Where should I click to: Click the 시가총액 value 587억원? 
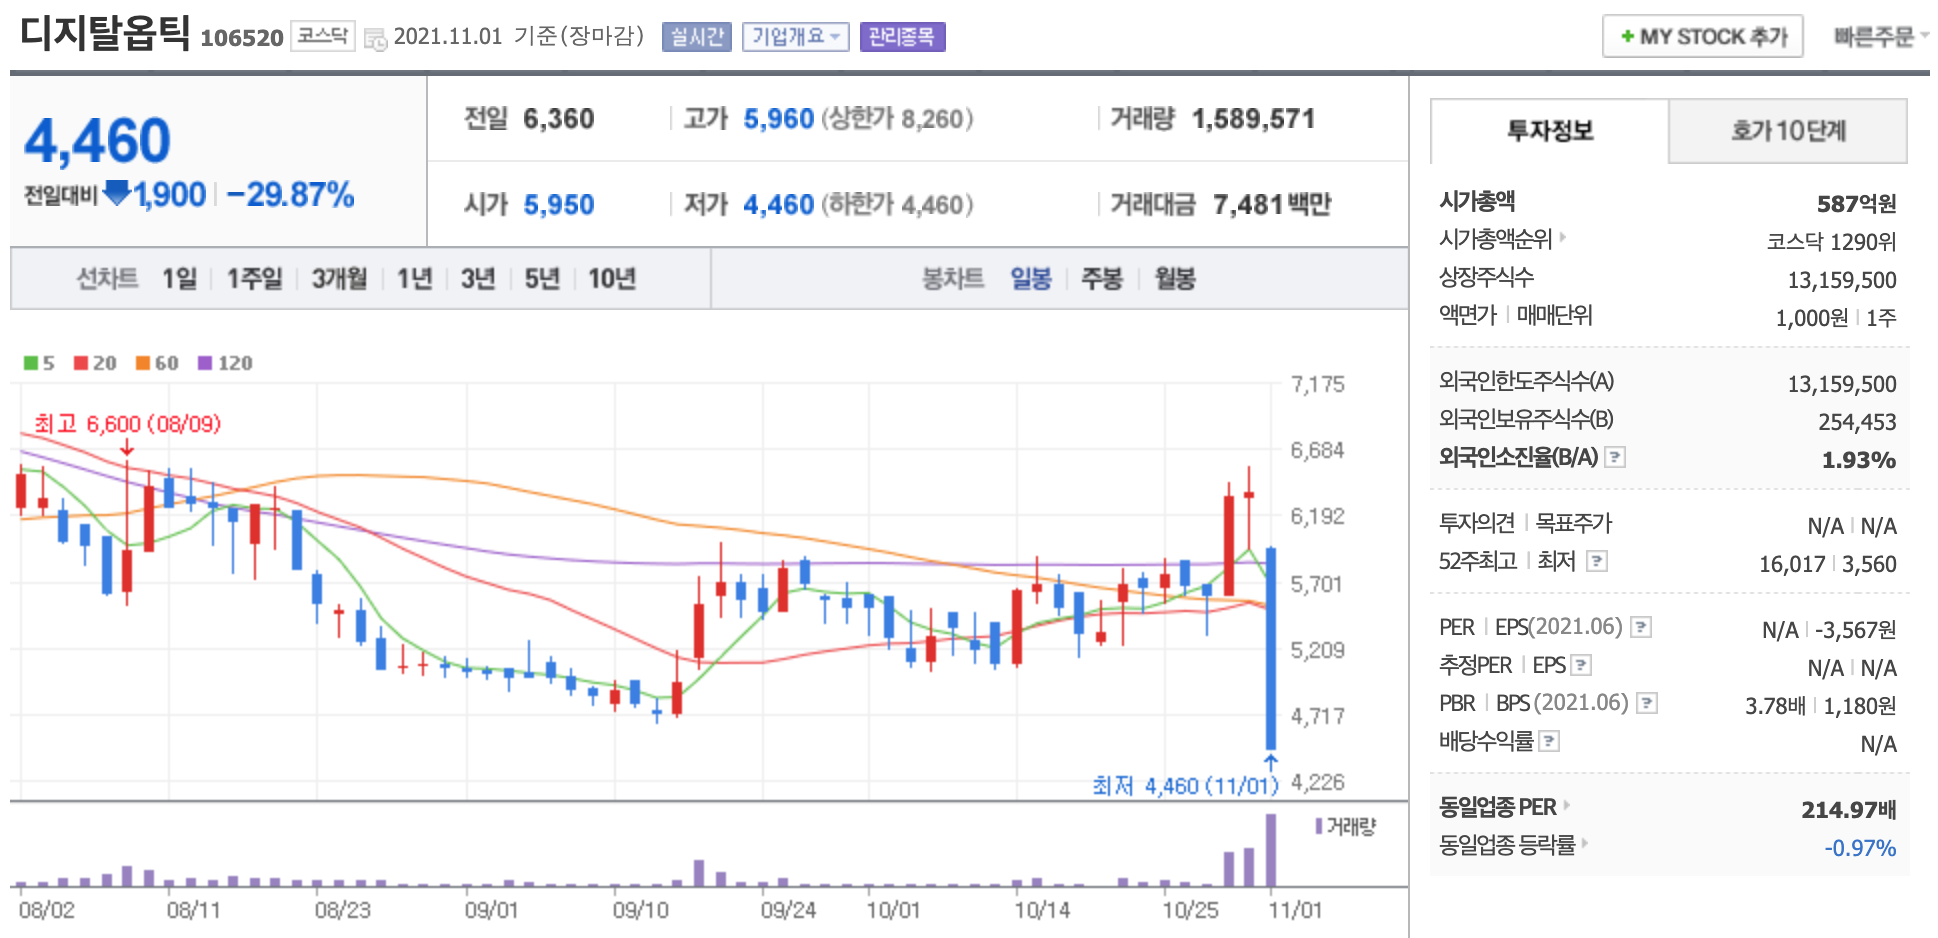click(x=1856, y=204)
